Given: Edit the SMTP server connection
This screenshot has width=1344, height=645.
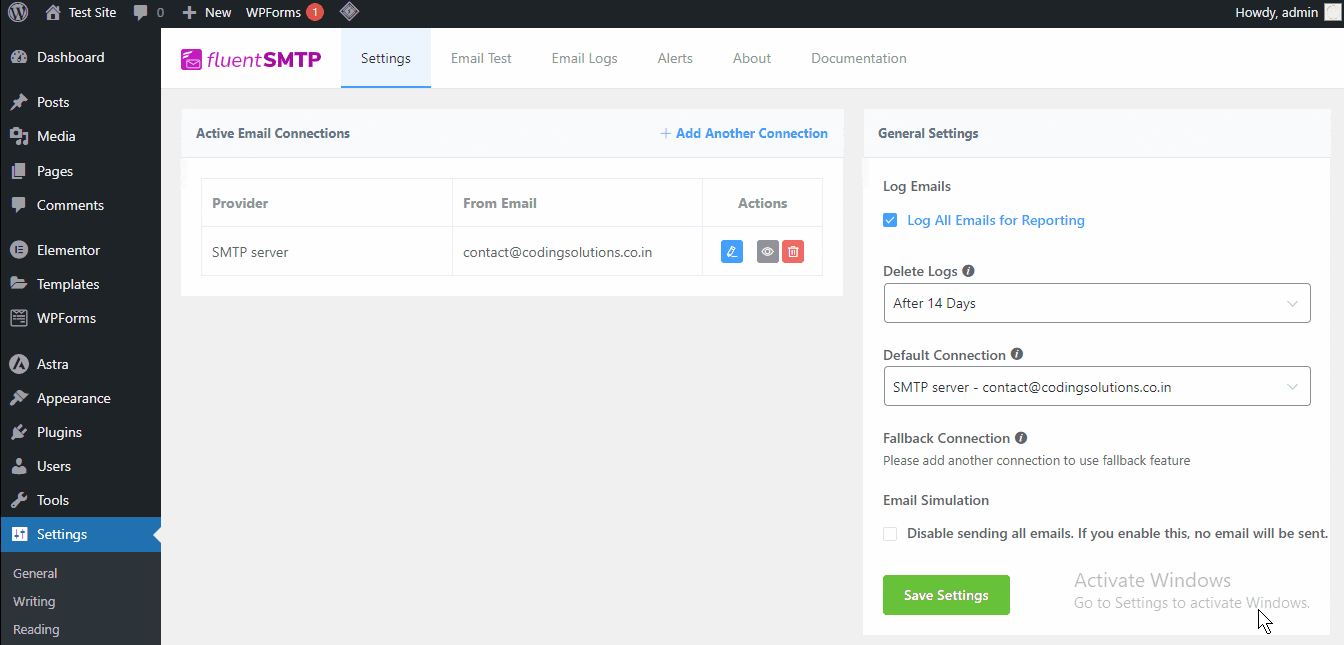Looking at the screenshot, I should click(x=731, y=251).
